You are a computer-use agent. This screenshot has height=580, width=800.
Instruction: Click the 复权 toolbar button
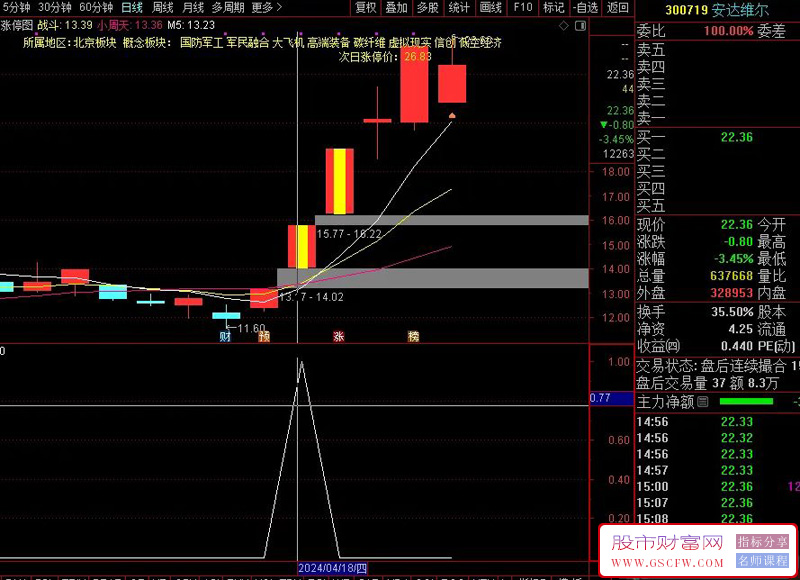(x=365, y=7)
